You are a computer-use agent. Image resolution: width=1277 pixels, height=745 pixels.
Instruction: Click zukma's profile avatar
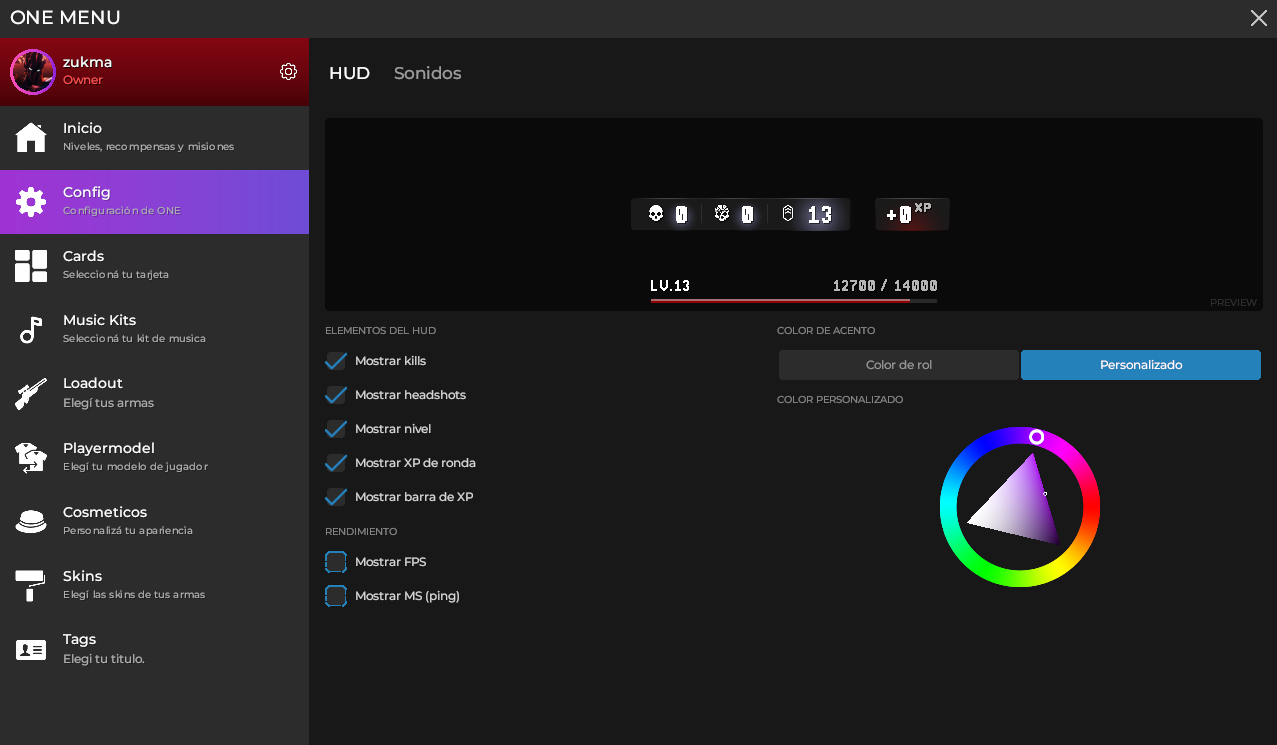(x=33, y=72)
